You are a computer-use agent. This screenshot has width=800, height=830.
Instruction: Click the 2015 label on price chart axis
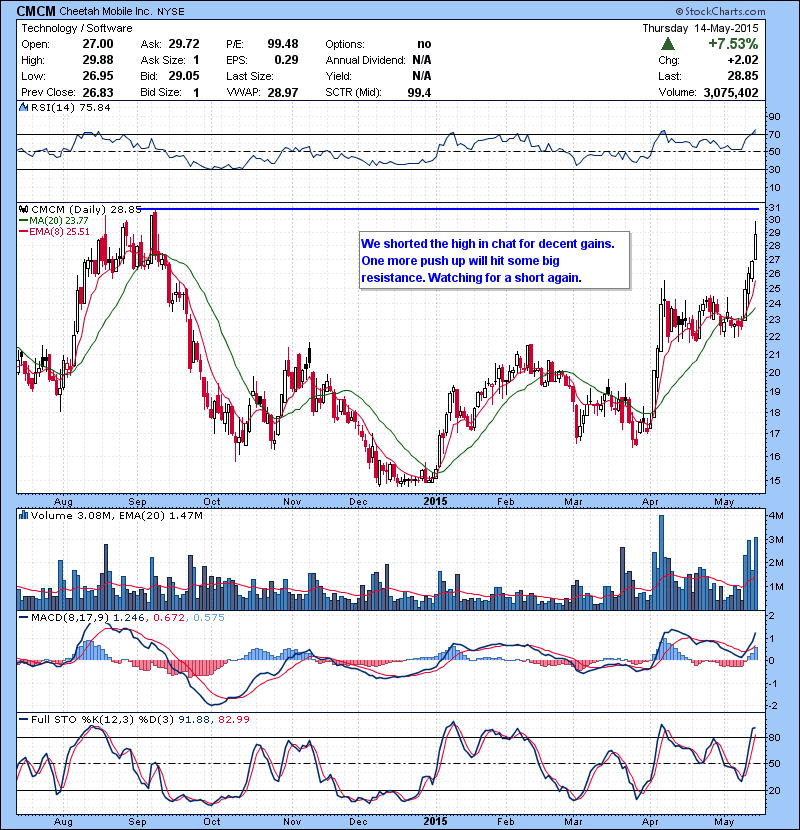[x=435, y=501]
